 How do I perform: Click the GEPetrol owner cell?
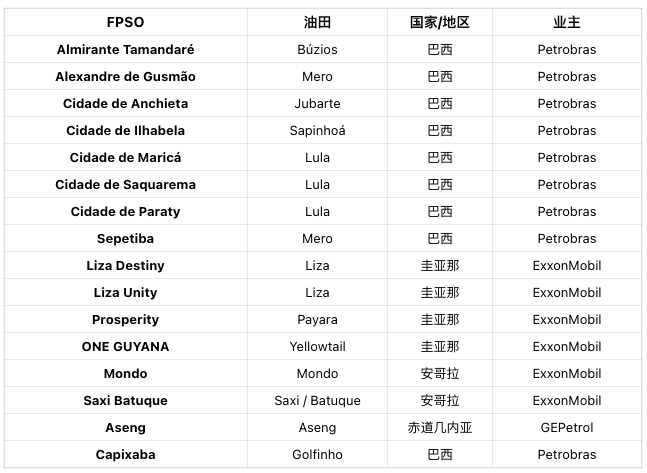567,428
